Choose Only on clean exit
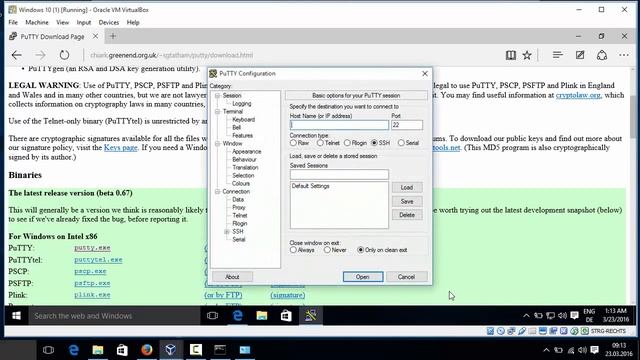 coord(361,250)
